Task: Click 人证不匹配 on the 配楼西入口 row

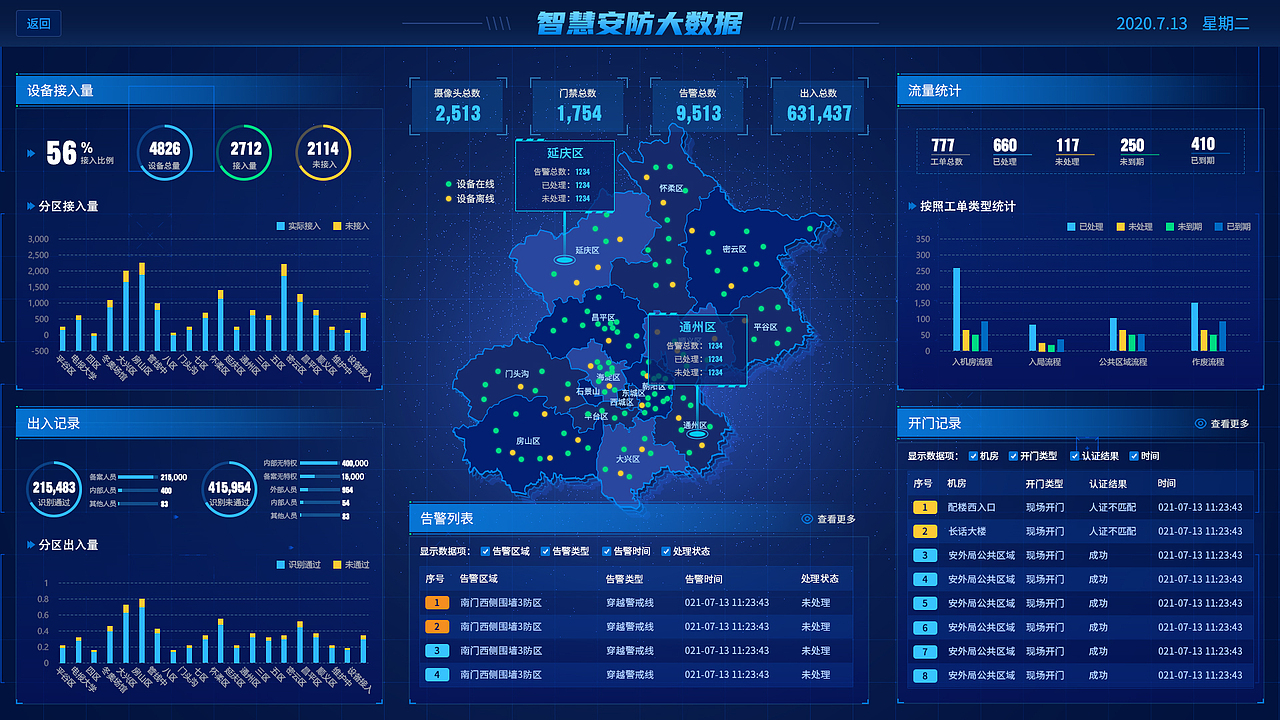Action: click(x=1113, y=508)
